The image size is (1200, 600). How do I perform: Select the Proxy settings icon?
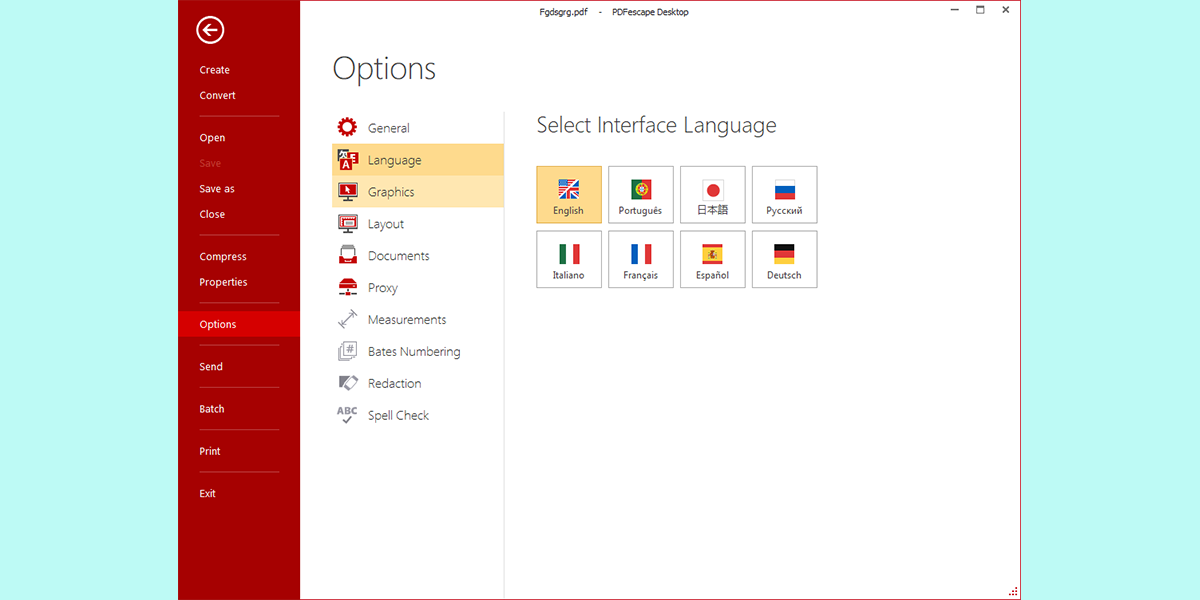coord(347,288)
